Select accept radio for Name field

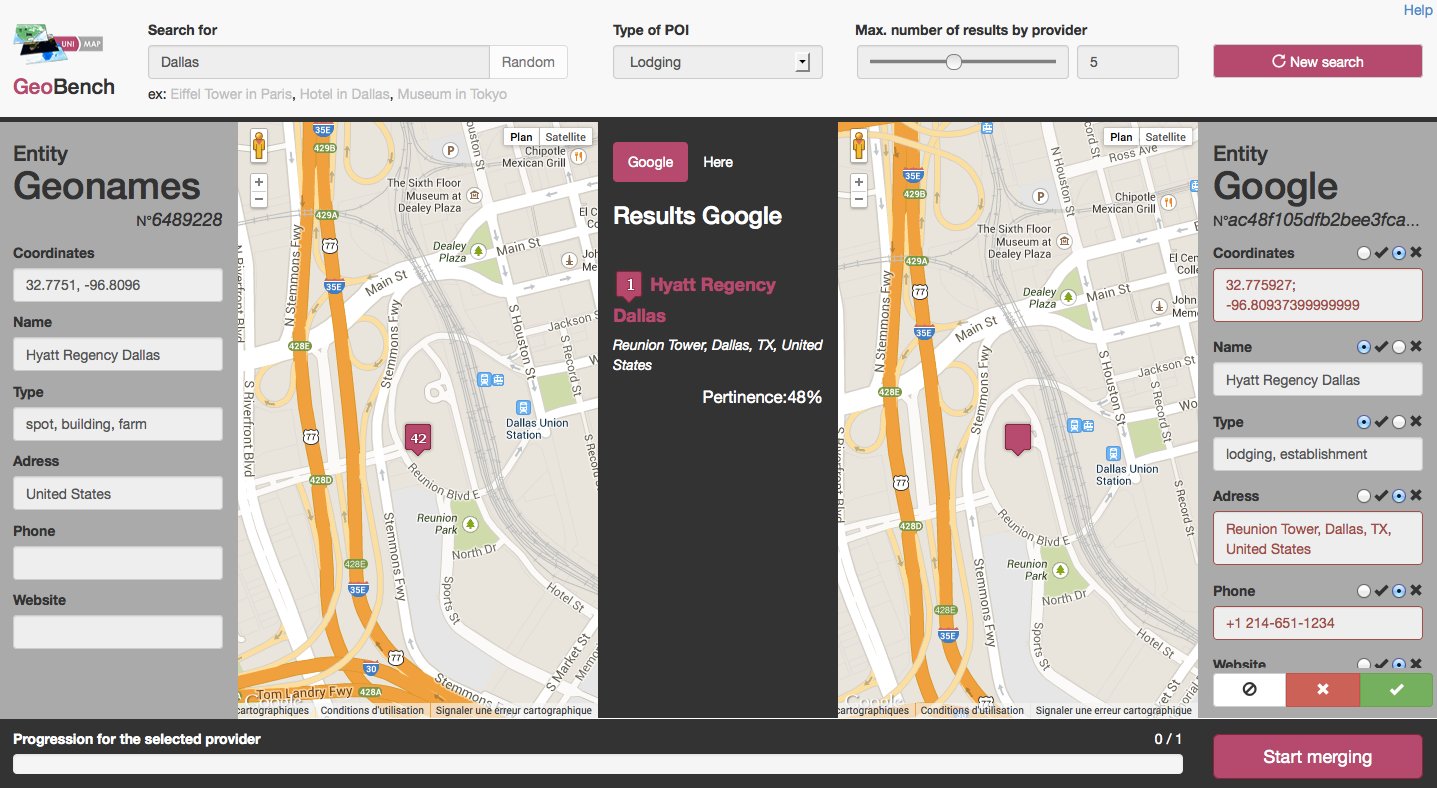pyautogui.click(x=1364, y=347)
